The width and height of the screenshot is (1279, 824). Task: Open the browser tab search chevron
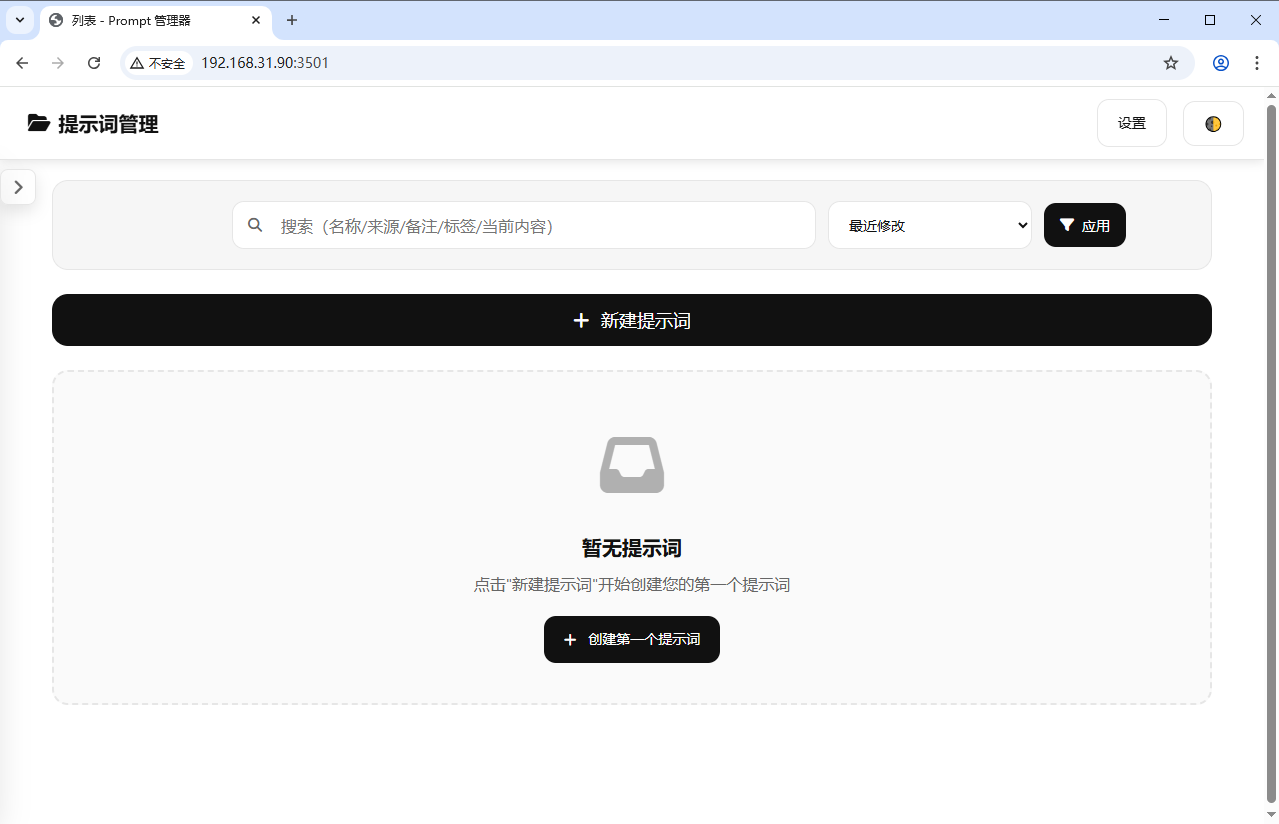(x=19, y=20)
